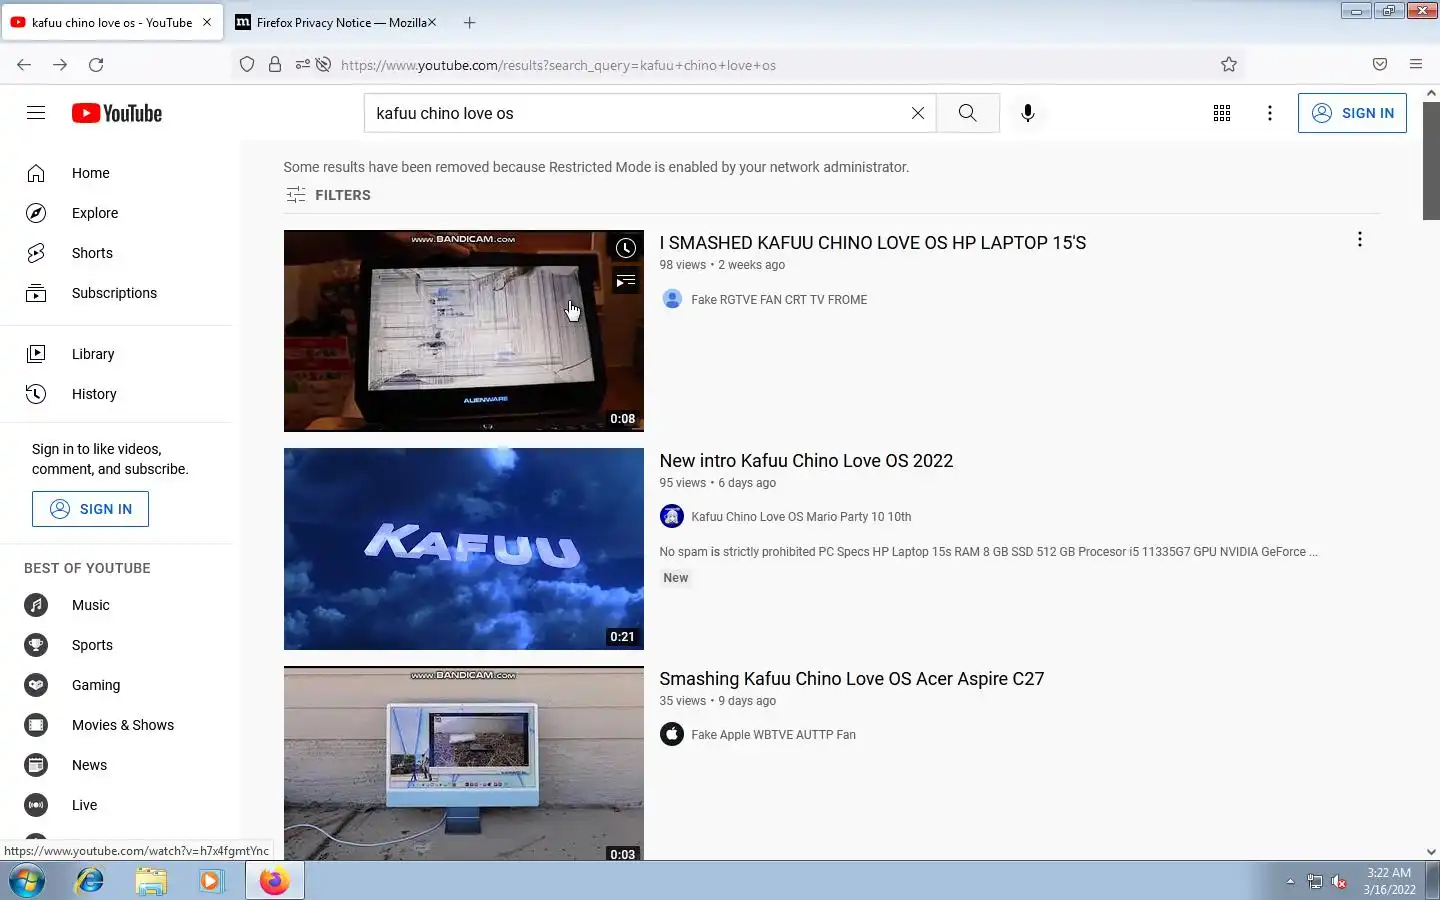Show hidden system tray icons

(x=1290, y=882)
